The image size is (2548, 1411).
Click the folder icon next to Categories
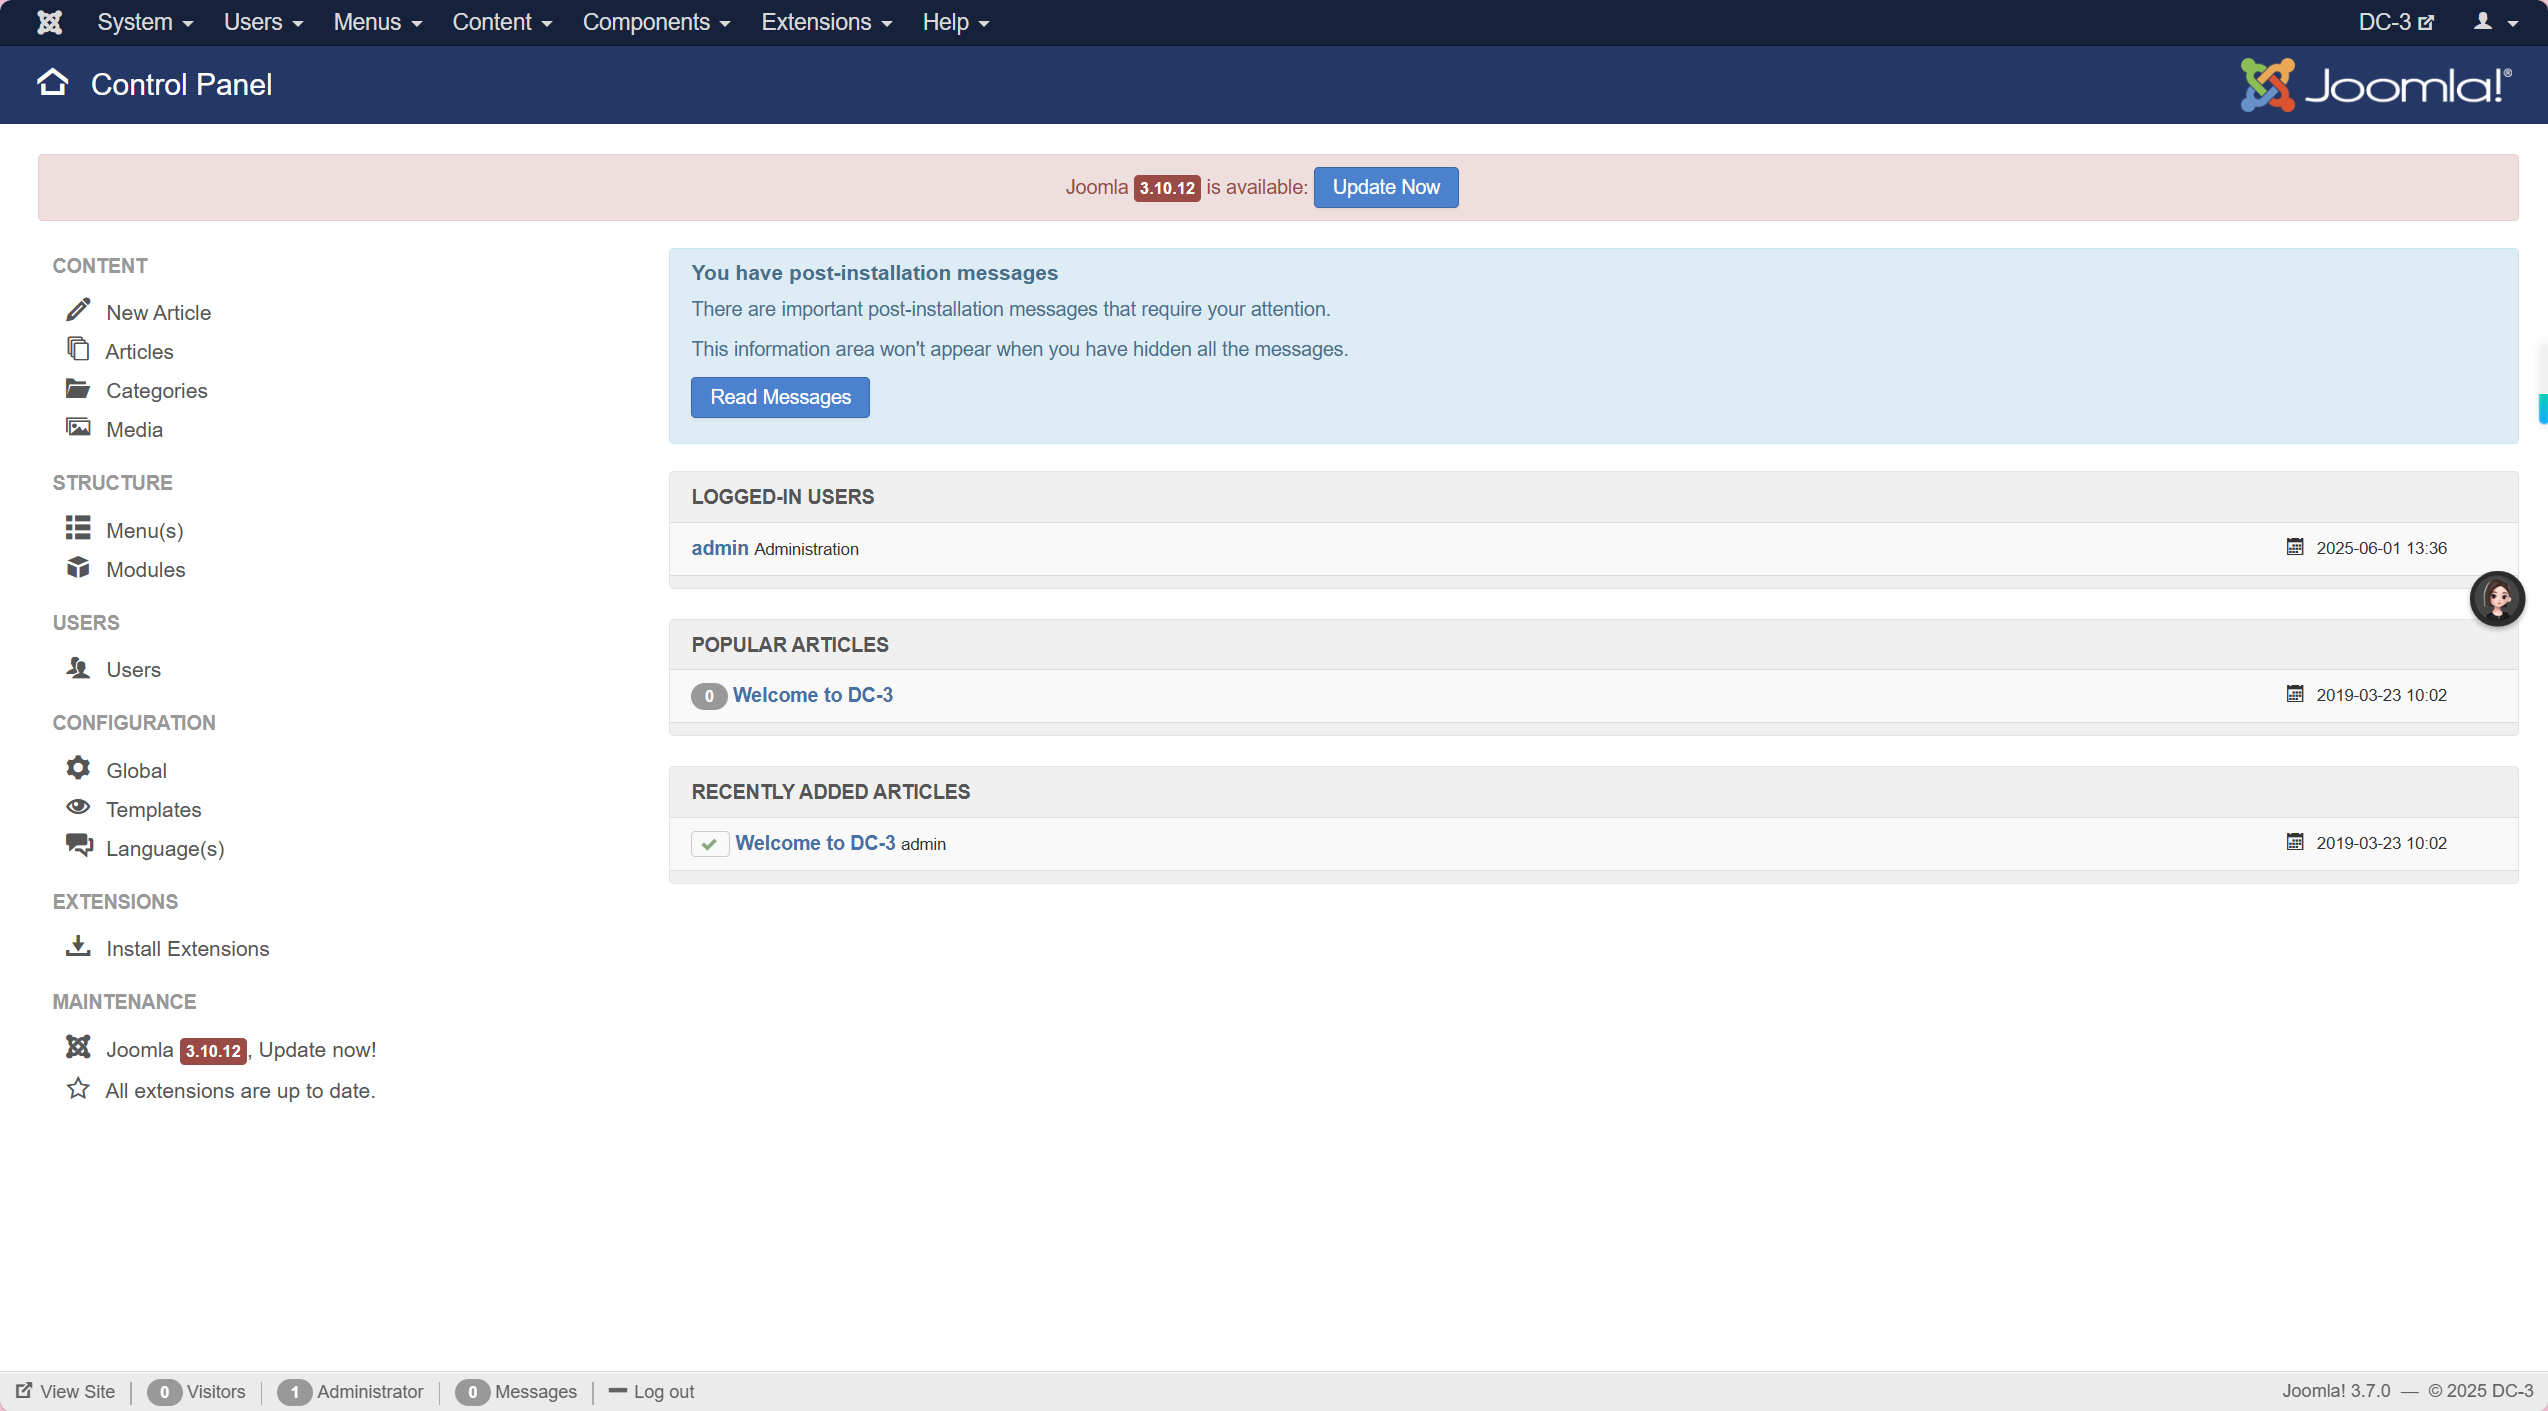click(x=78, y=388)
